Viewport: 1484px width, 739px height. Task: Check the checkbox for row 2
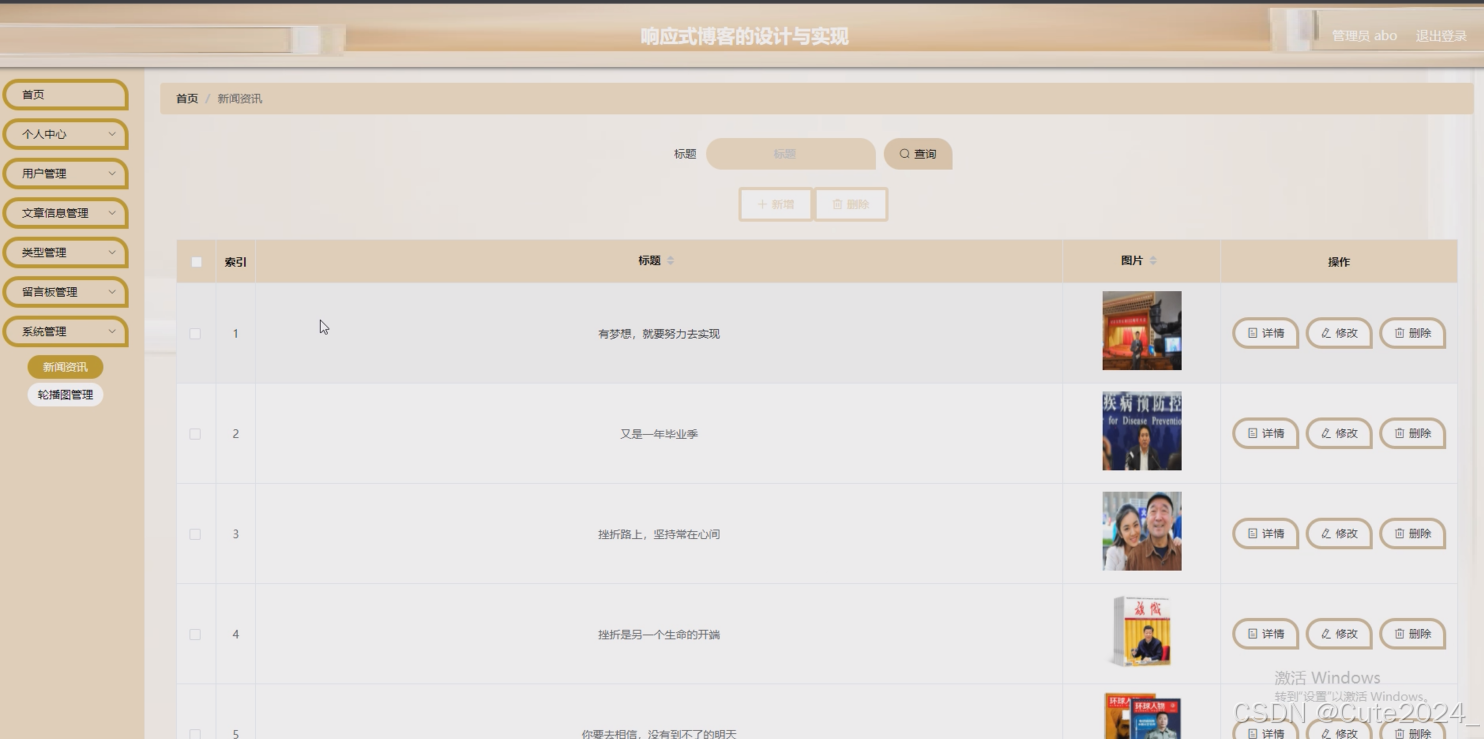click(195, 434)
